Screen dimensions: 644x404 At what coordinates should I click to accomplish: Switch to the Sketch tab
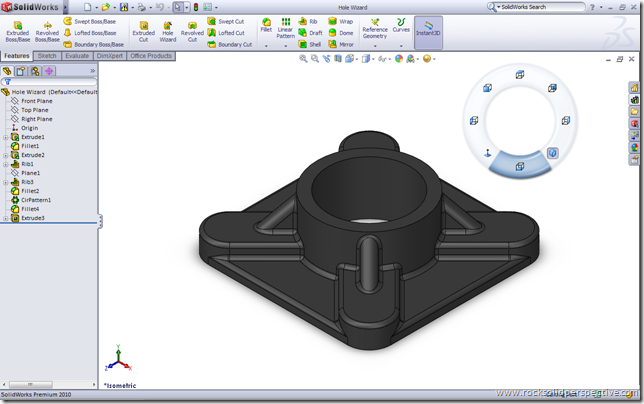47,56
